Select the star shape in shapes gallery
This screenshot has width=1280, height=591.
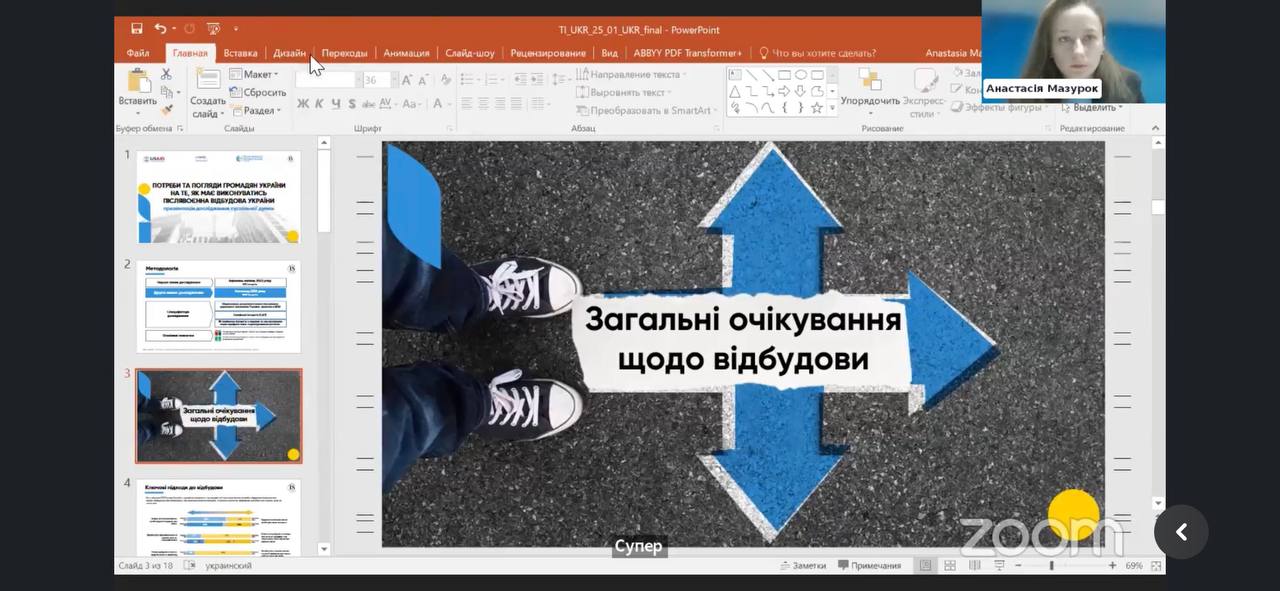(x=817, y=108)
